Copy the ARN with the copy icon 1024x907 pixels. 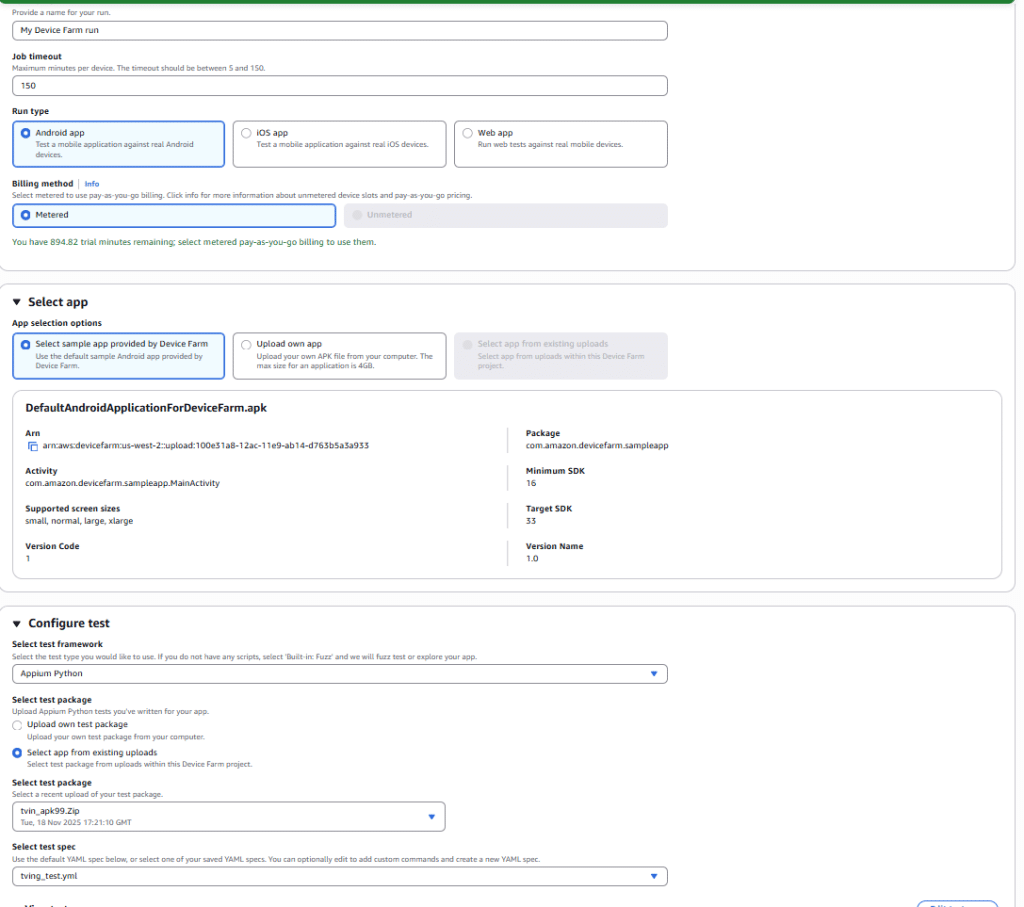click(32, 445)
